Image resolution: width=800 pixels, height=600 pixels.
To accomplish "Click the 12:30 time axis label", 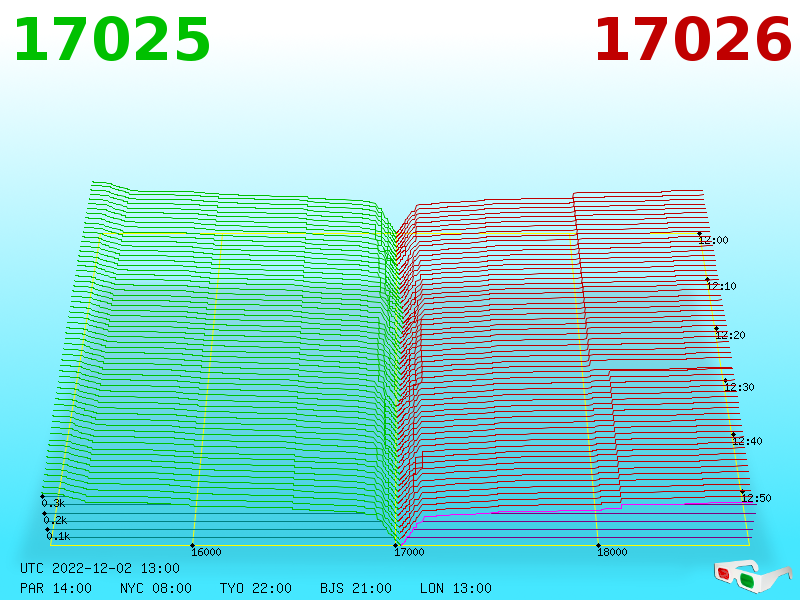I will pyautogui.click(x=739, y=387).
